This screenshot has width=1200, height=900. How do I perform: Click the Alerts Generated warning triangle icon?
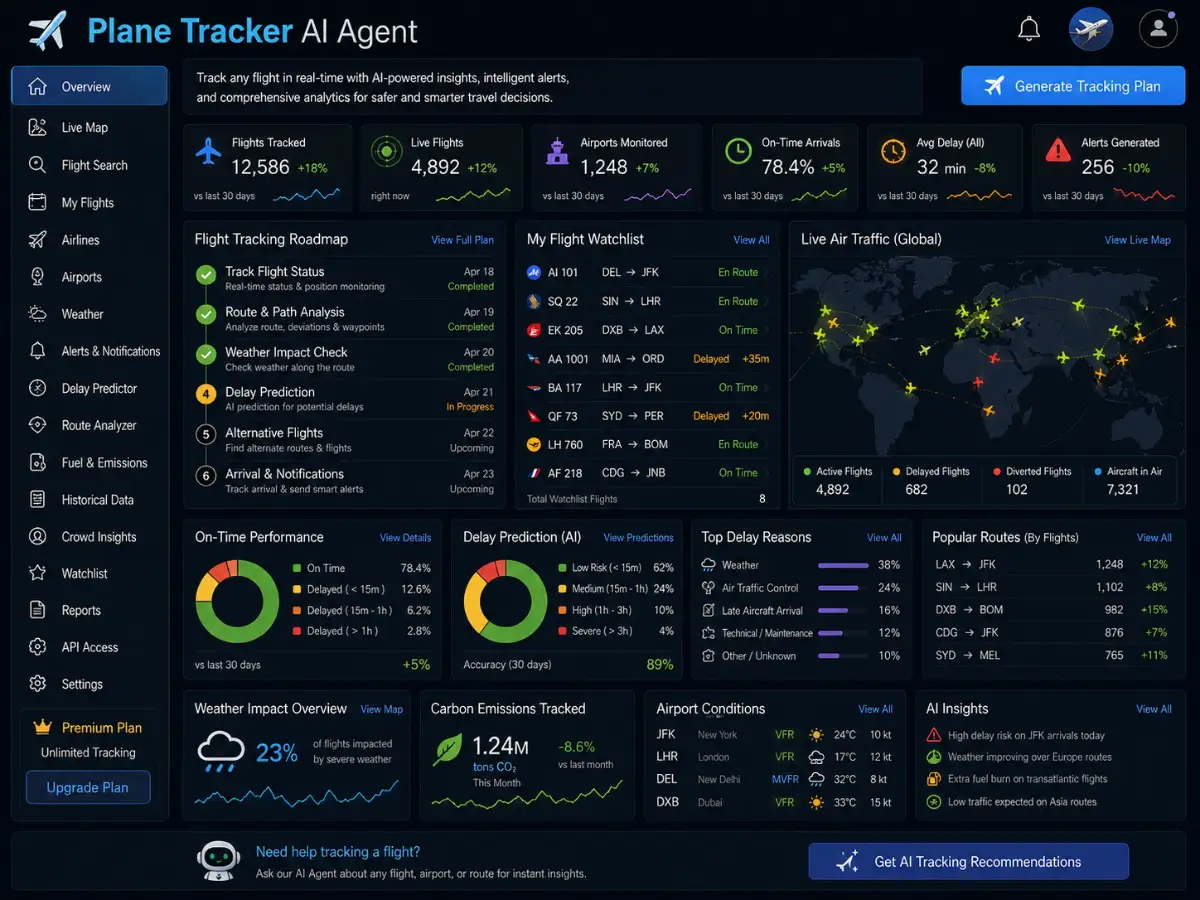point(1057,151)
